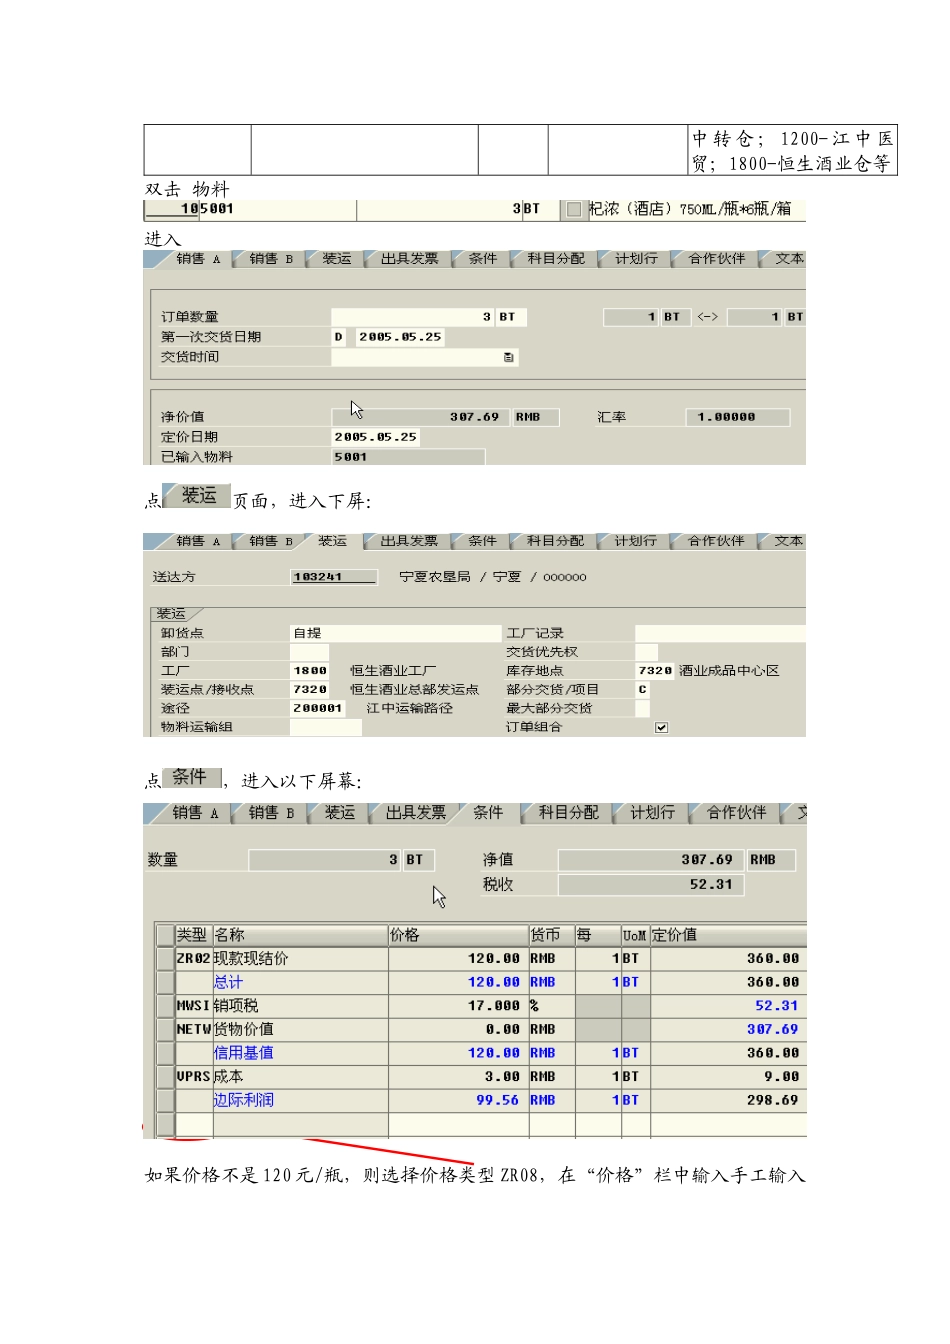
Task: Click the empty last row of the conditions table
Action: [481, 1124]
